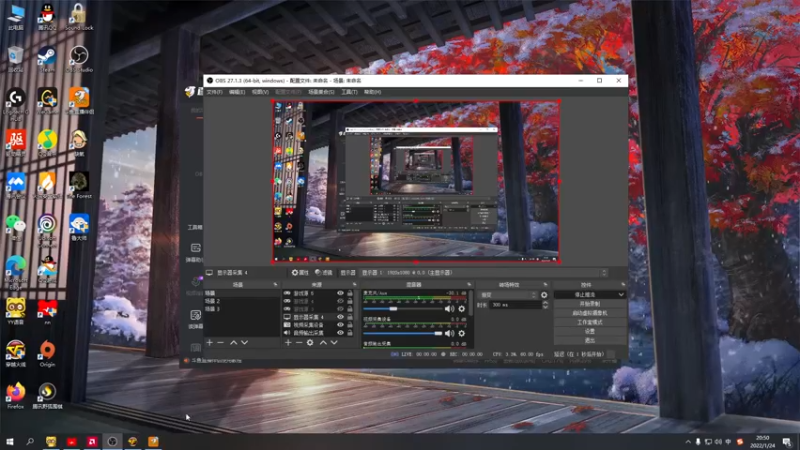
Task: Move the selected source down
Action: point(334,342)
